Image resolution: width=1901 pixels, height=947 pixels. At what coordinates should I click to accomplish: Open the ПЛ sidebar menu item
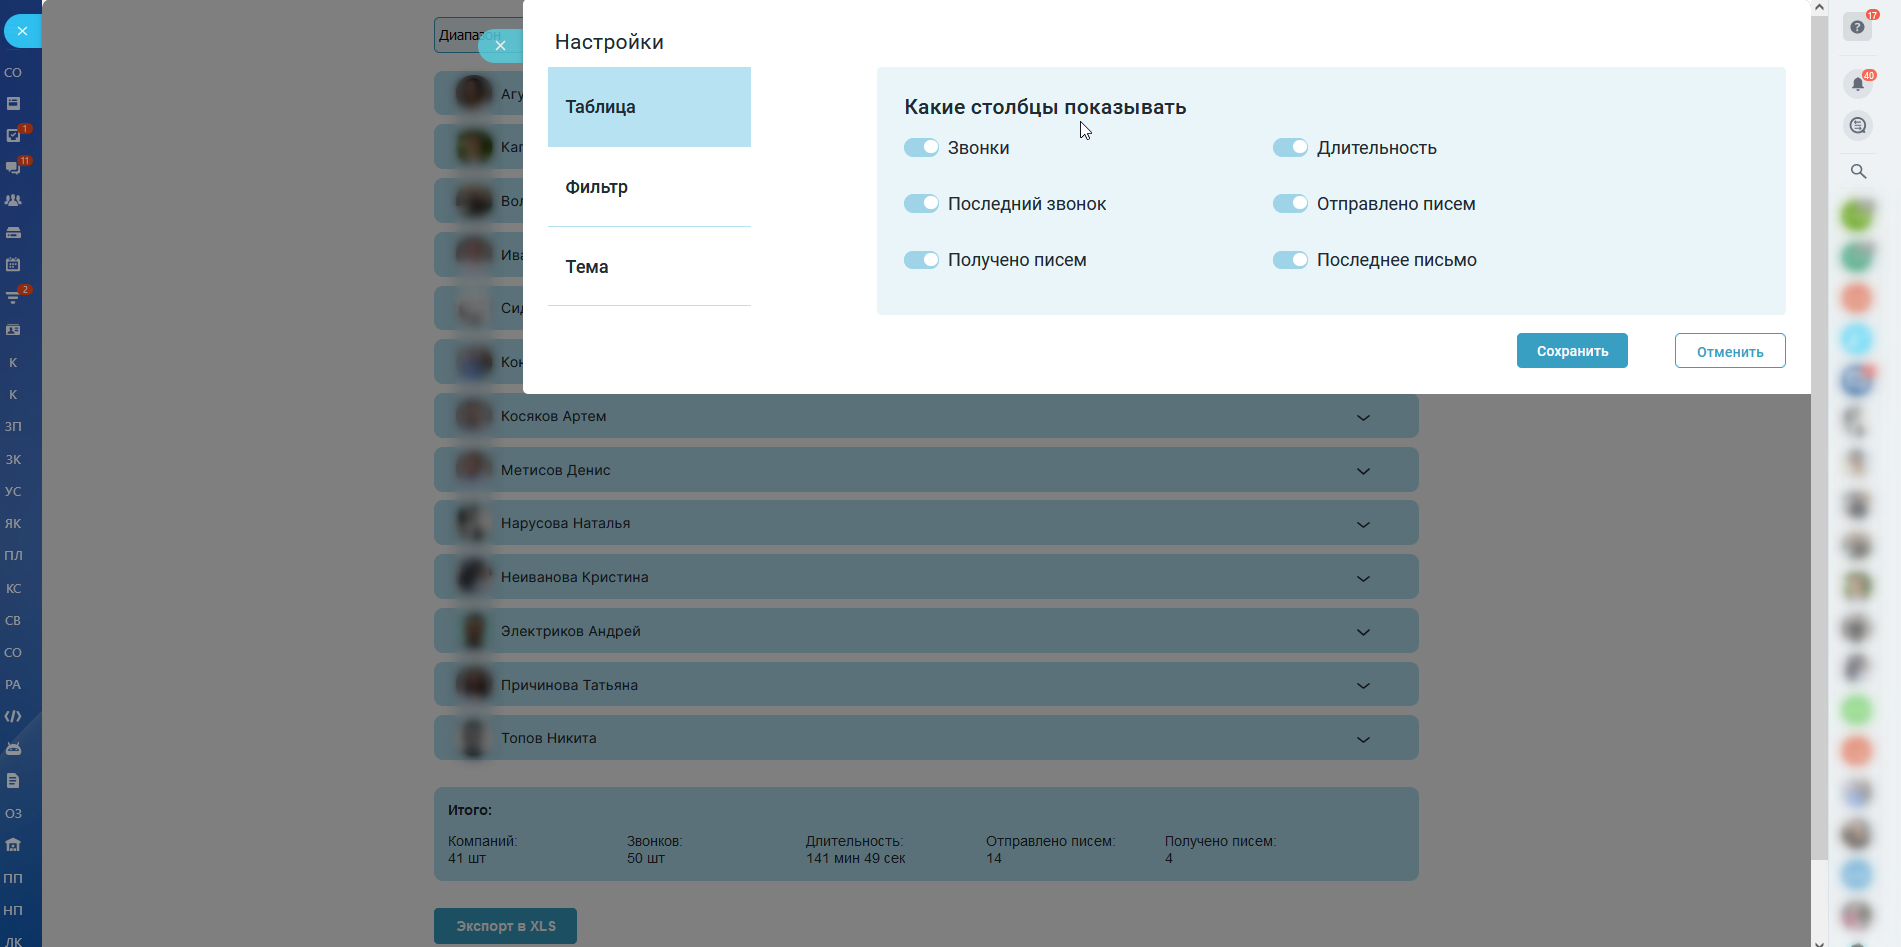13,555
